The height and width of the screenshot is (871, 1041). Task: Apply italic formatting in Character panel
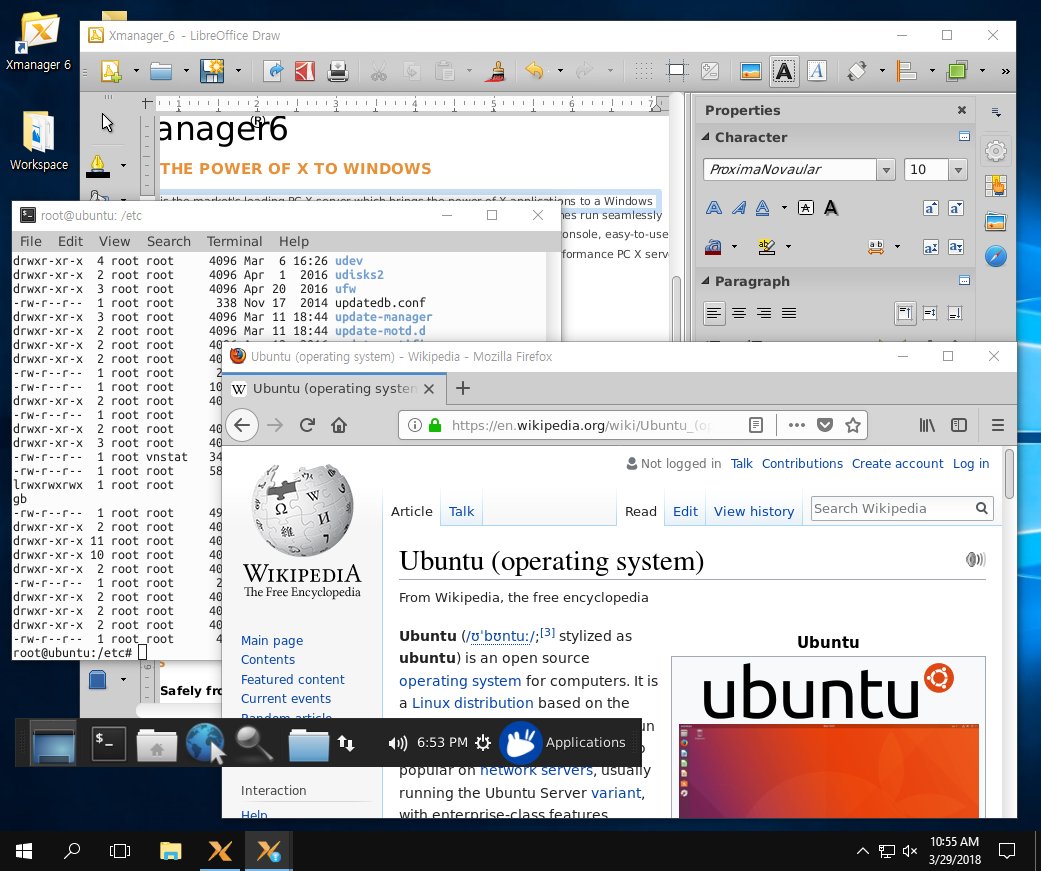(740, 207)
